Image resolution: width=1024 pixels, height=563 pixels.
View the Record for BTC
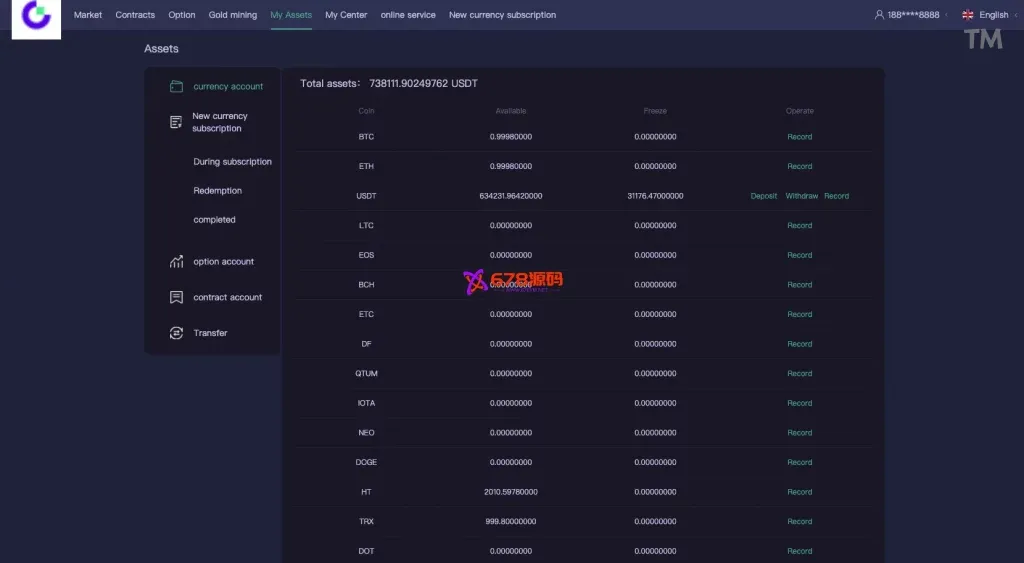point(799,137)
